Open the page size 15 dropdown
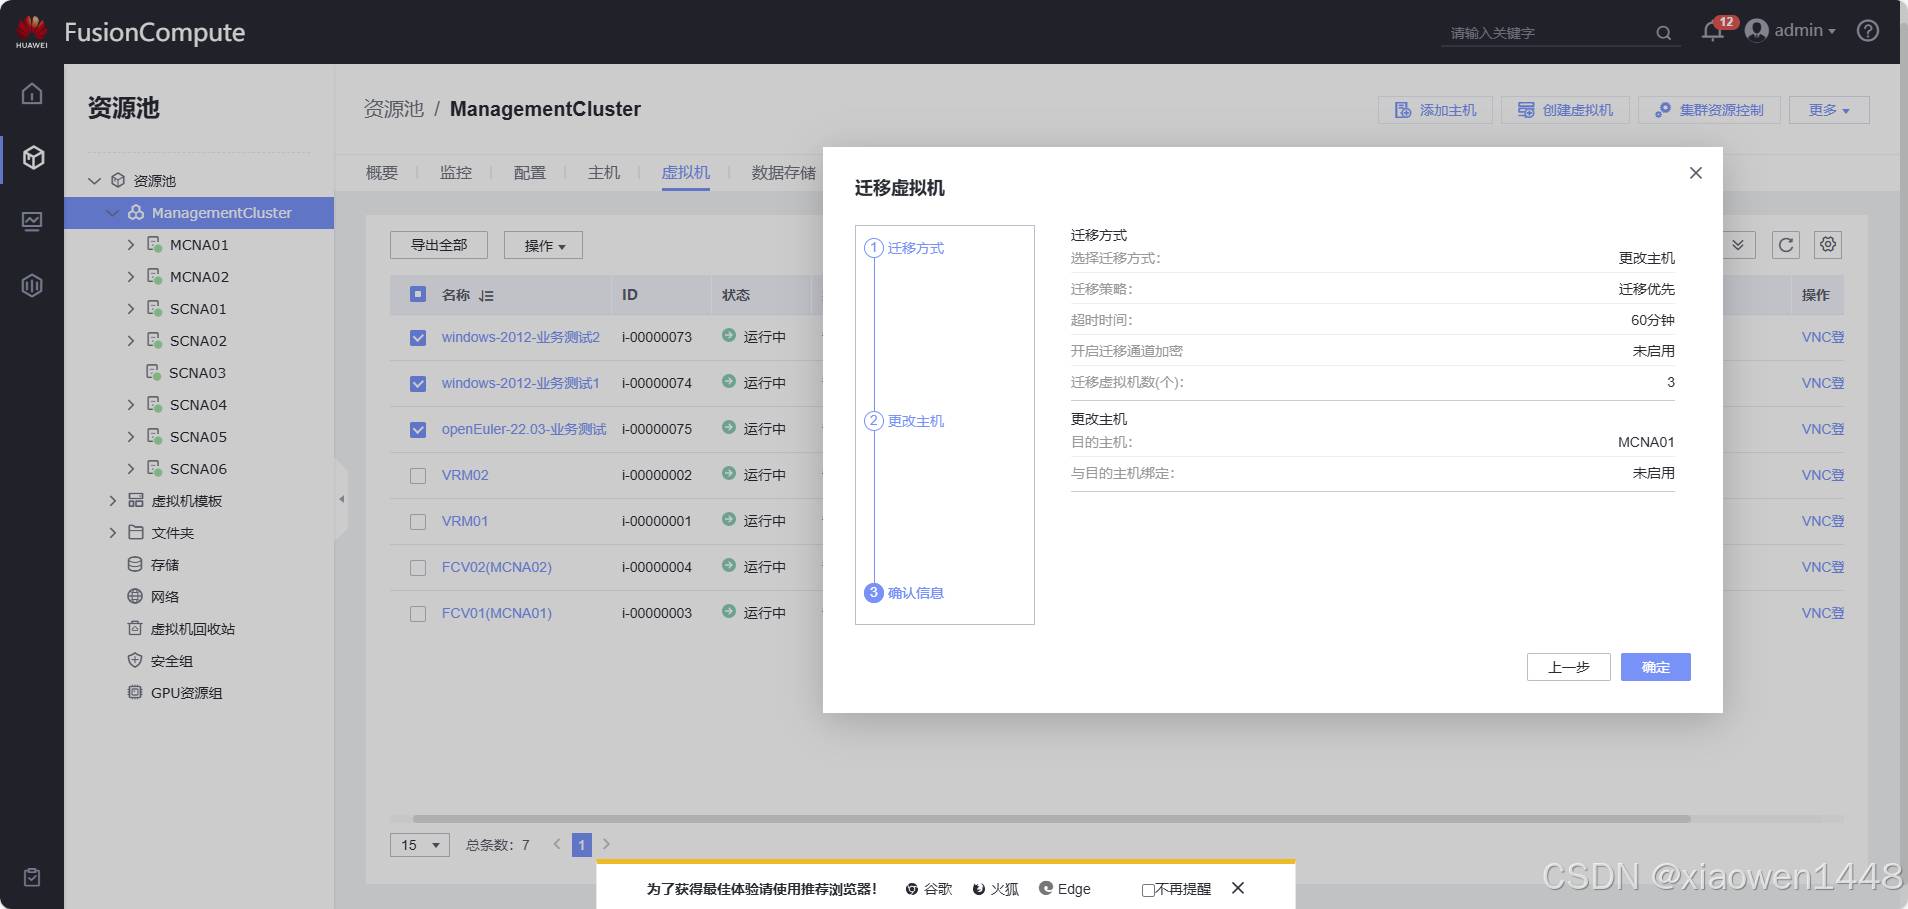1908x909 pixels. (419, 845)
